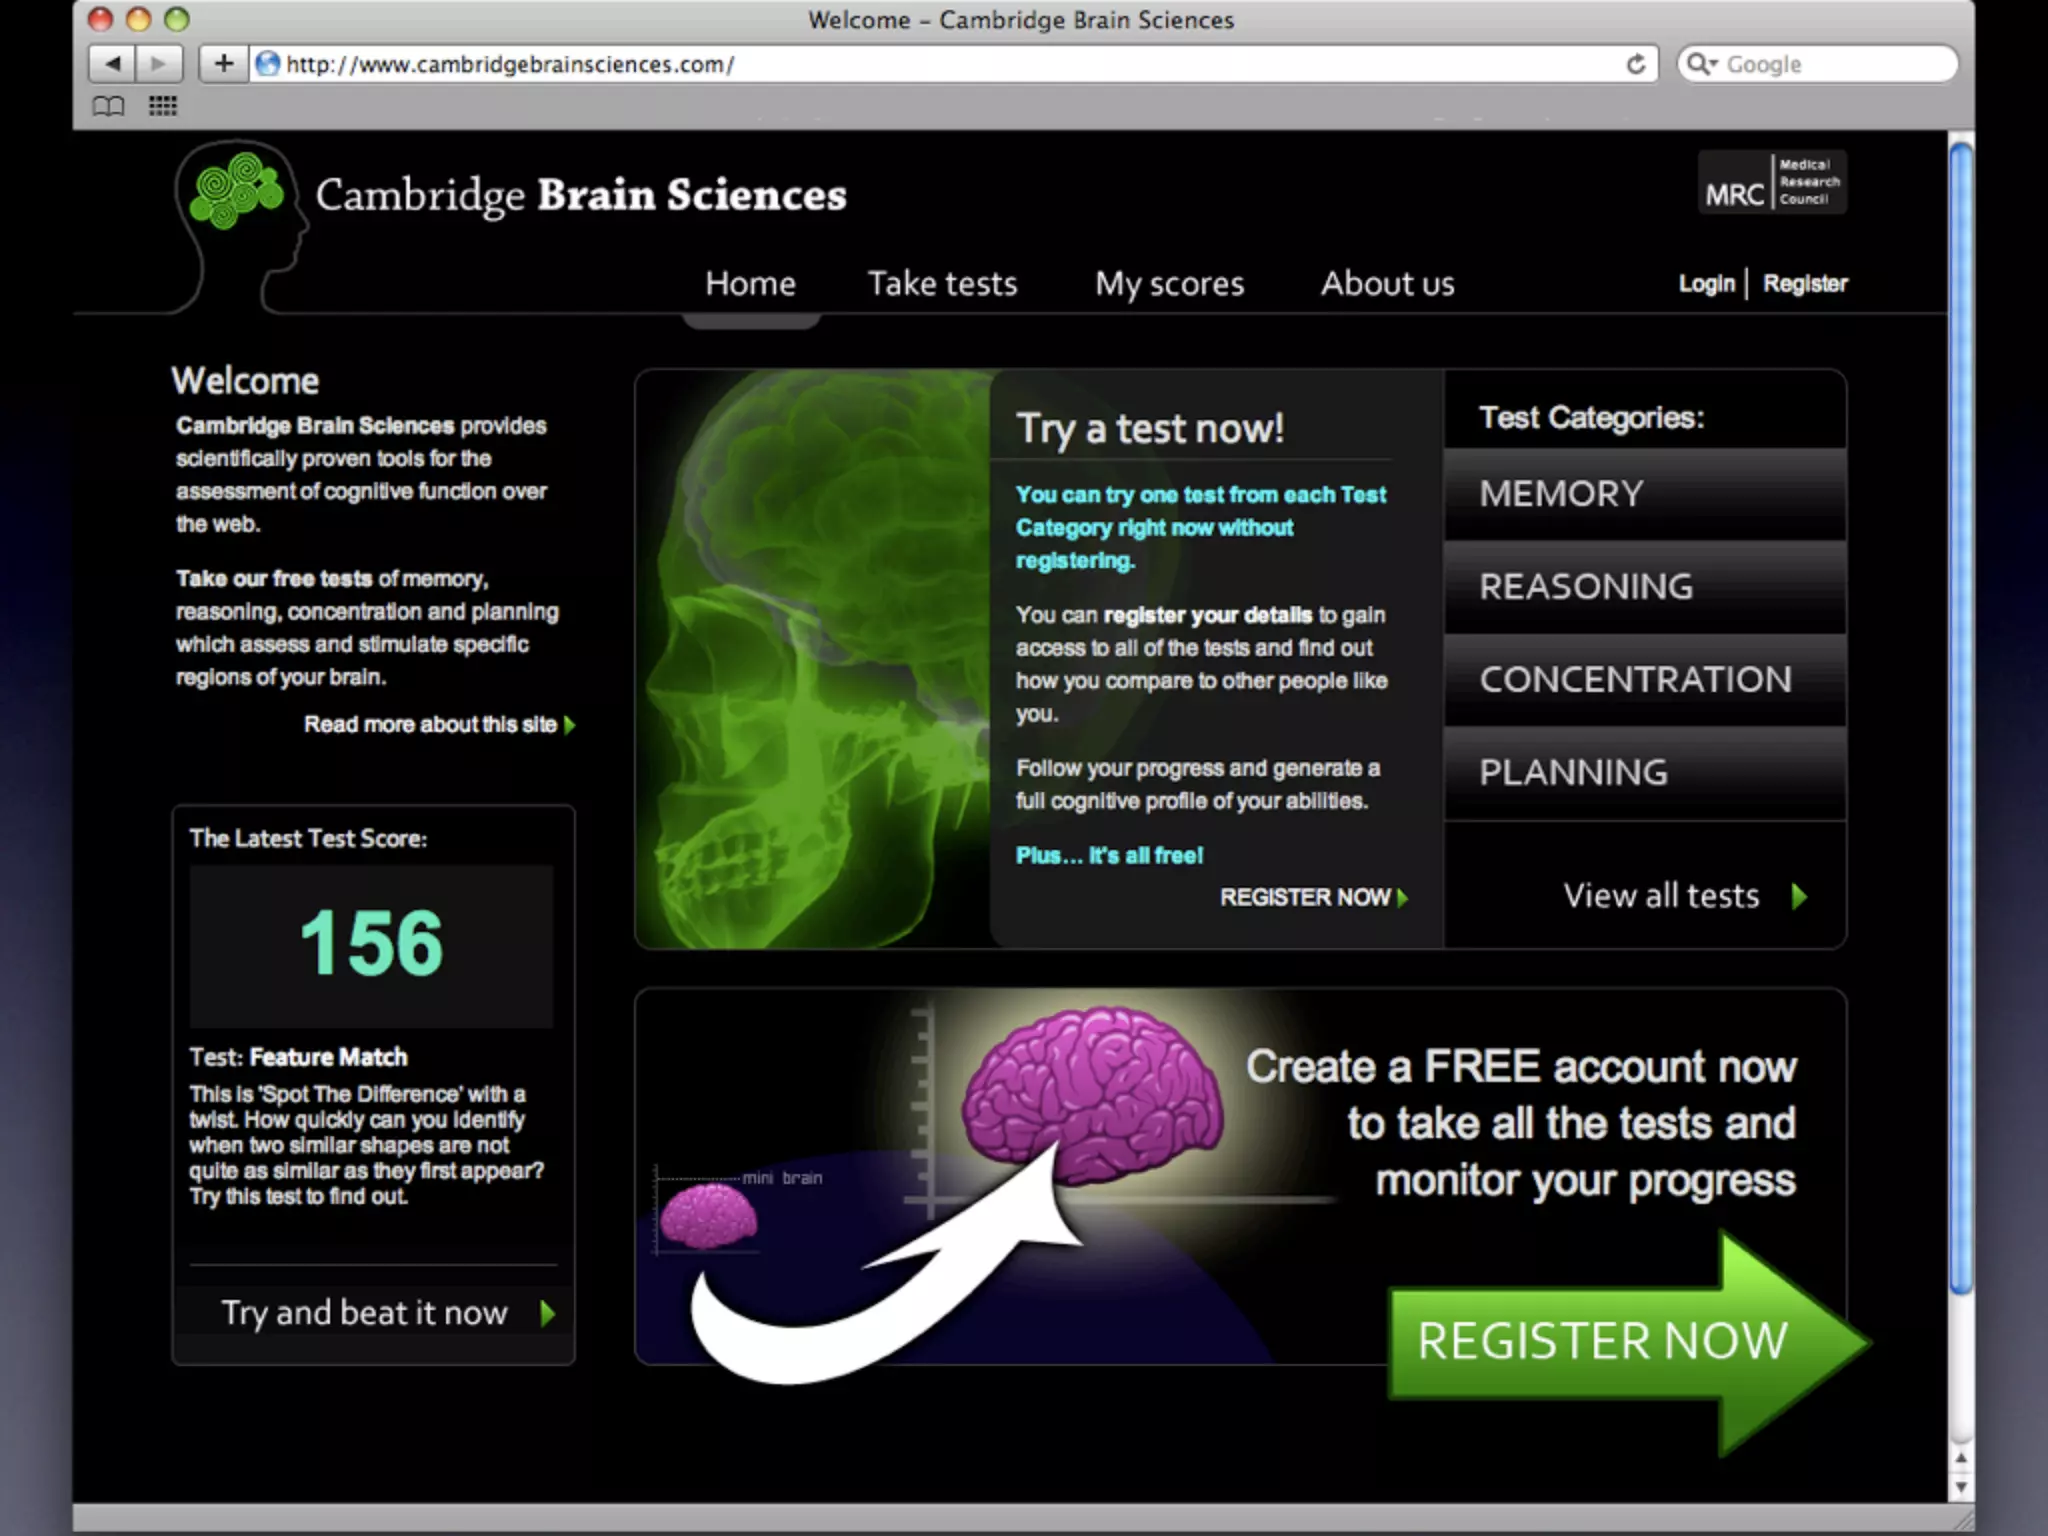Click the URL address field
This screenshot has width=2048, height=1536.
point(900,64)
